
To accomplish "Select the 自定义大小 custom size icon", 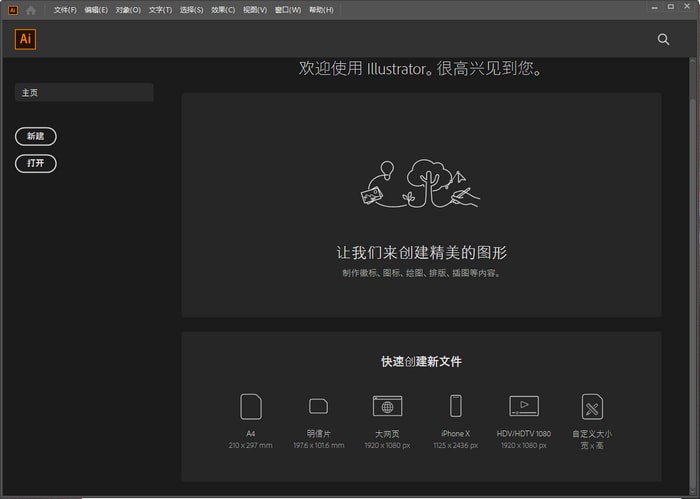I will coord(592,406).
